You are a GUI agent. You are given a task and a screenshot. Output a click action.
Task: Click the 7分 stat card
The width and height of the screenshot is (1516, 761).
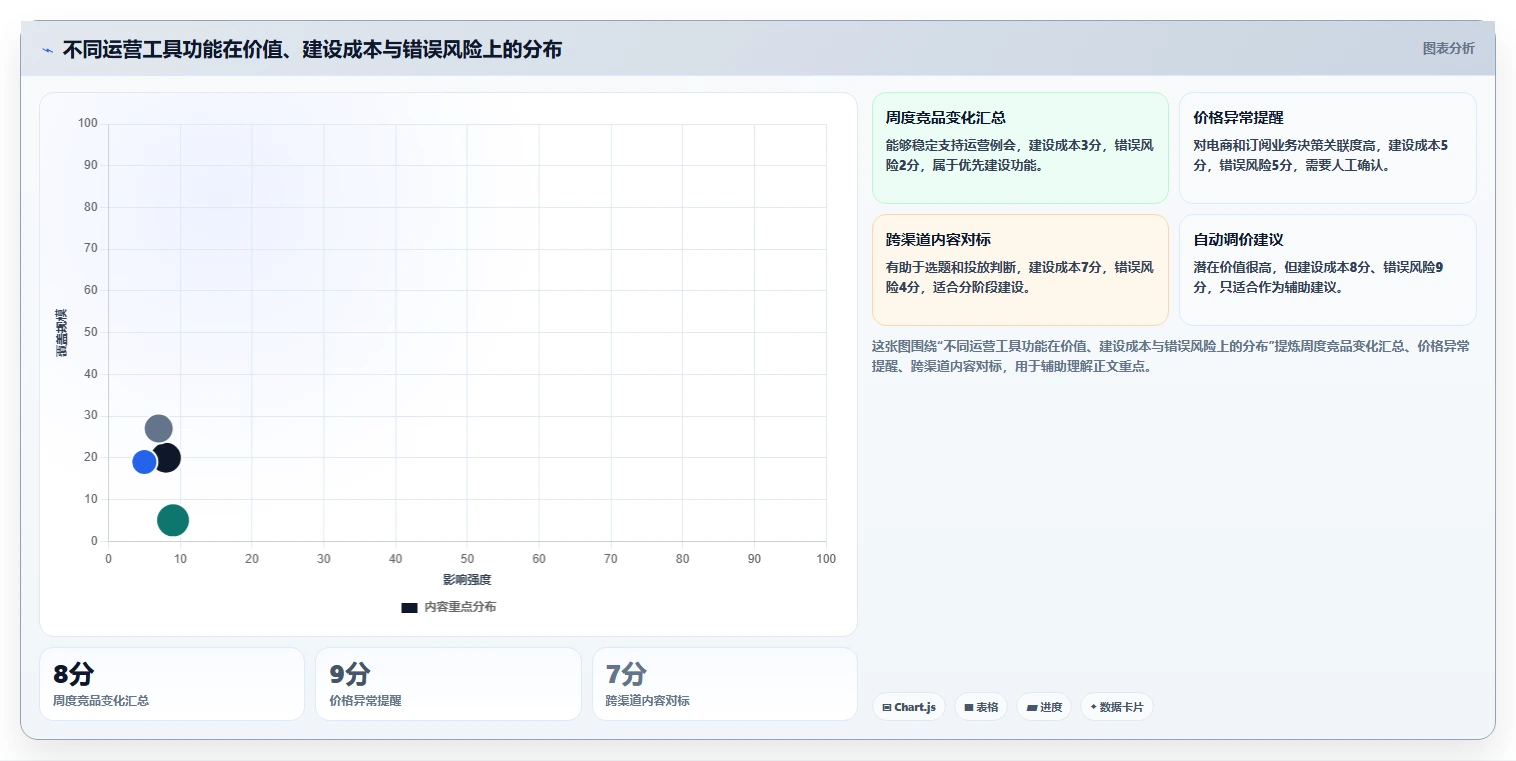725,684
